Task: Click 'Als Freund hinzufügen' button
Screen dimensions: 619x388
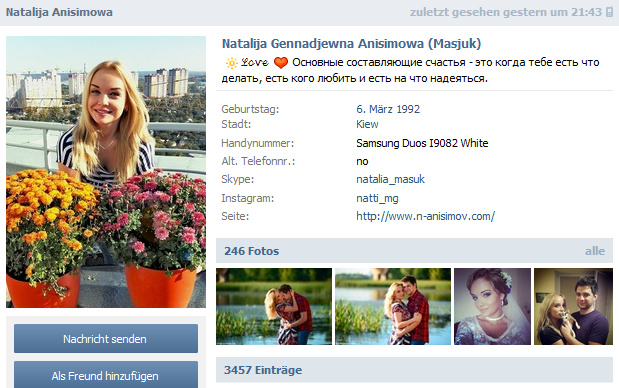Action: point(106,375)
